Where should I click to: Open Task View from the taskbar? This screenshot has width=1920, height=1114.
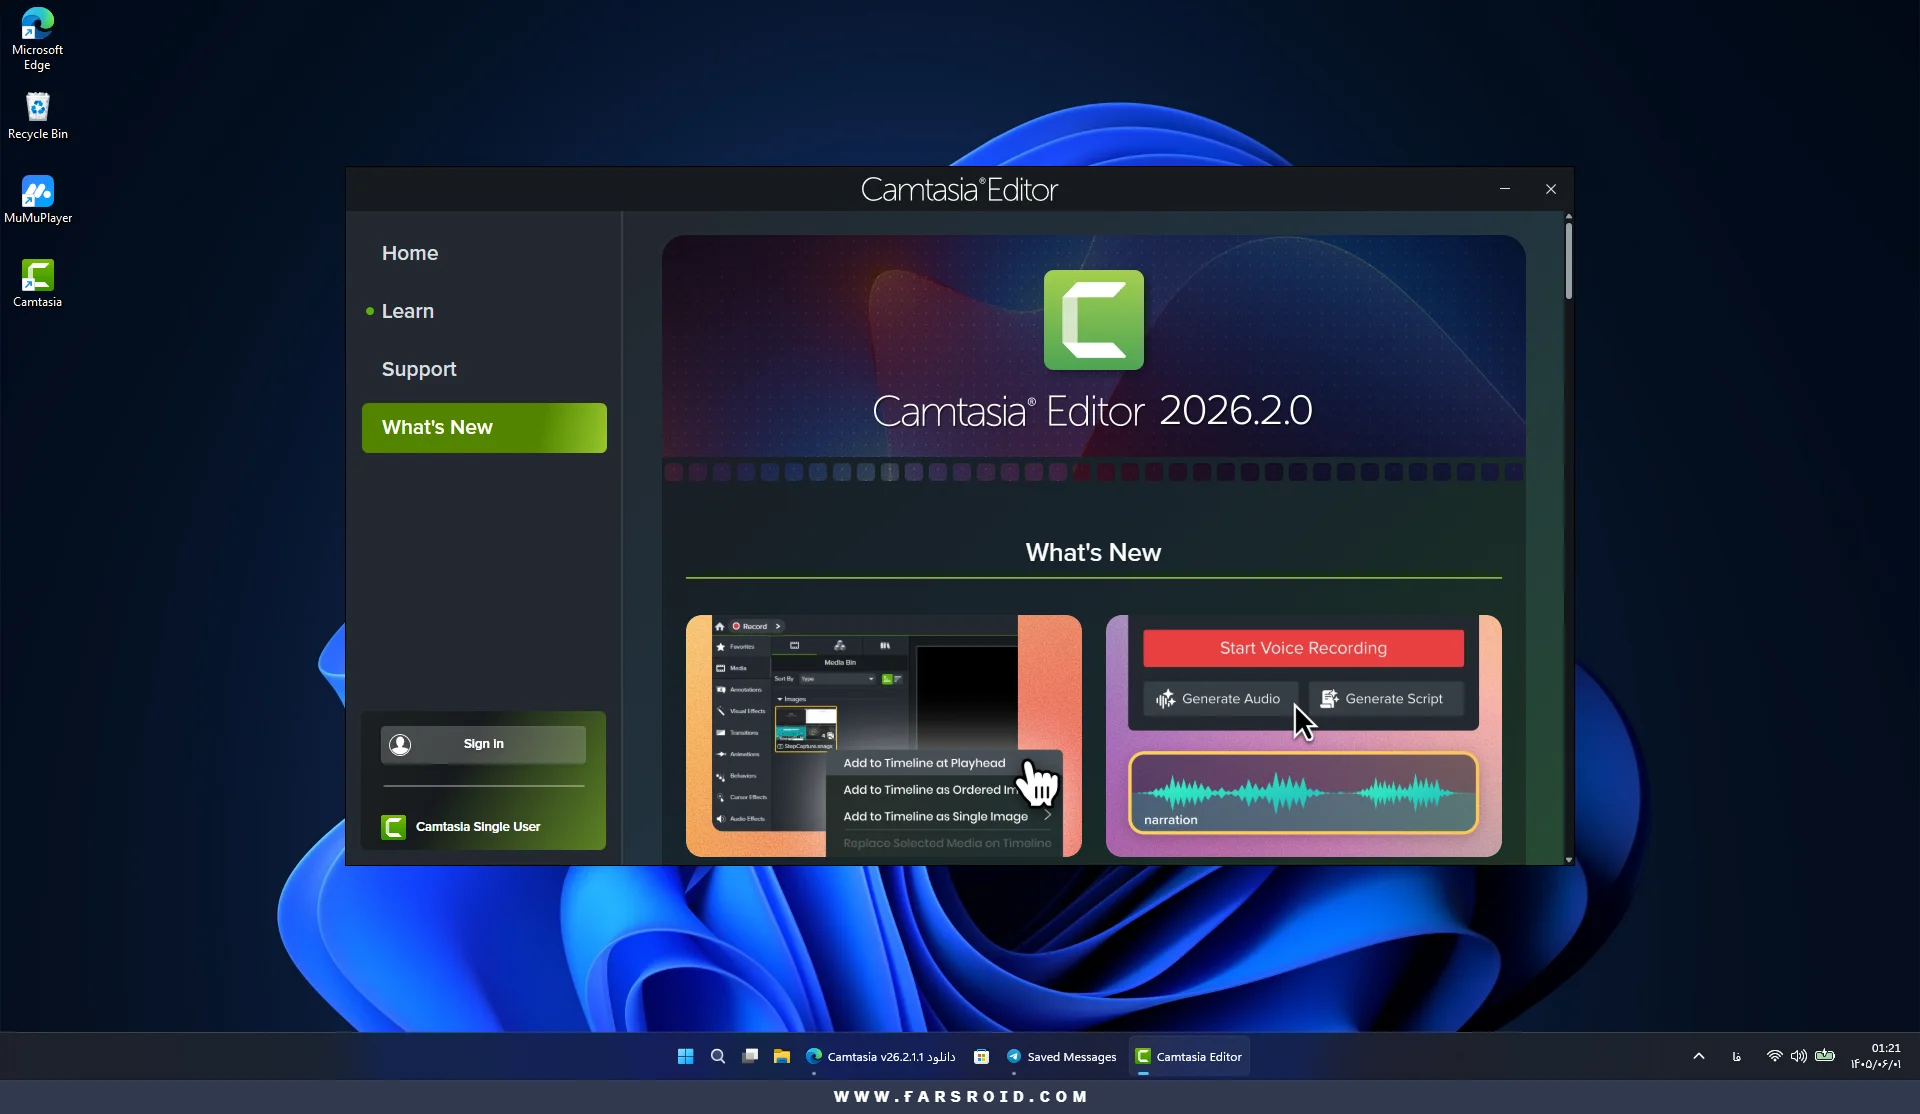tap(750, 1056)
